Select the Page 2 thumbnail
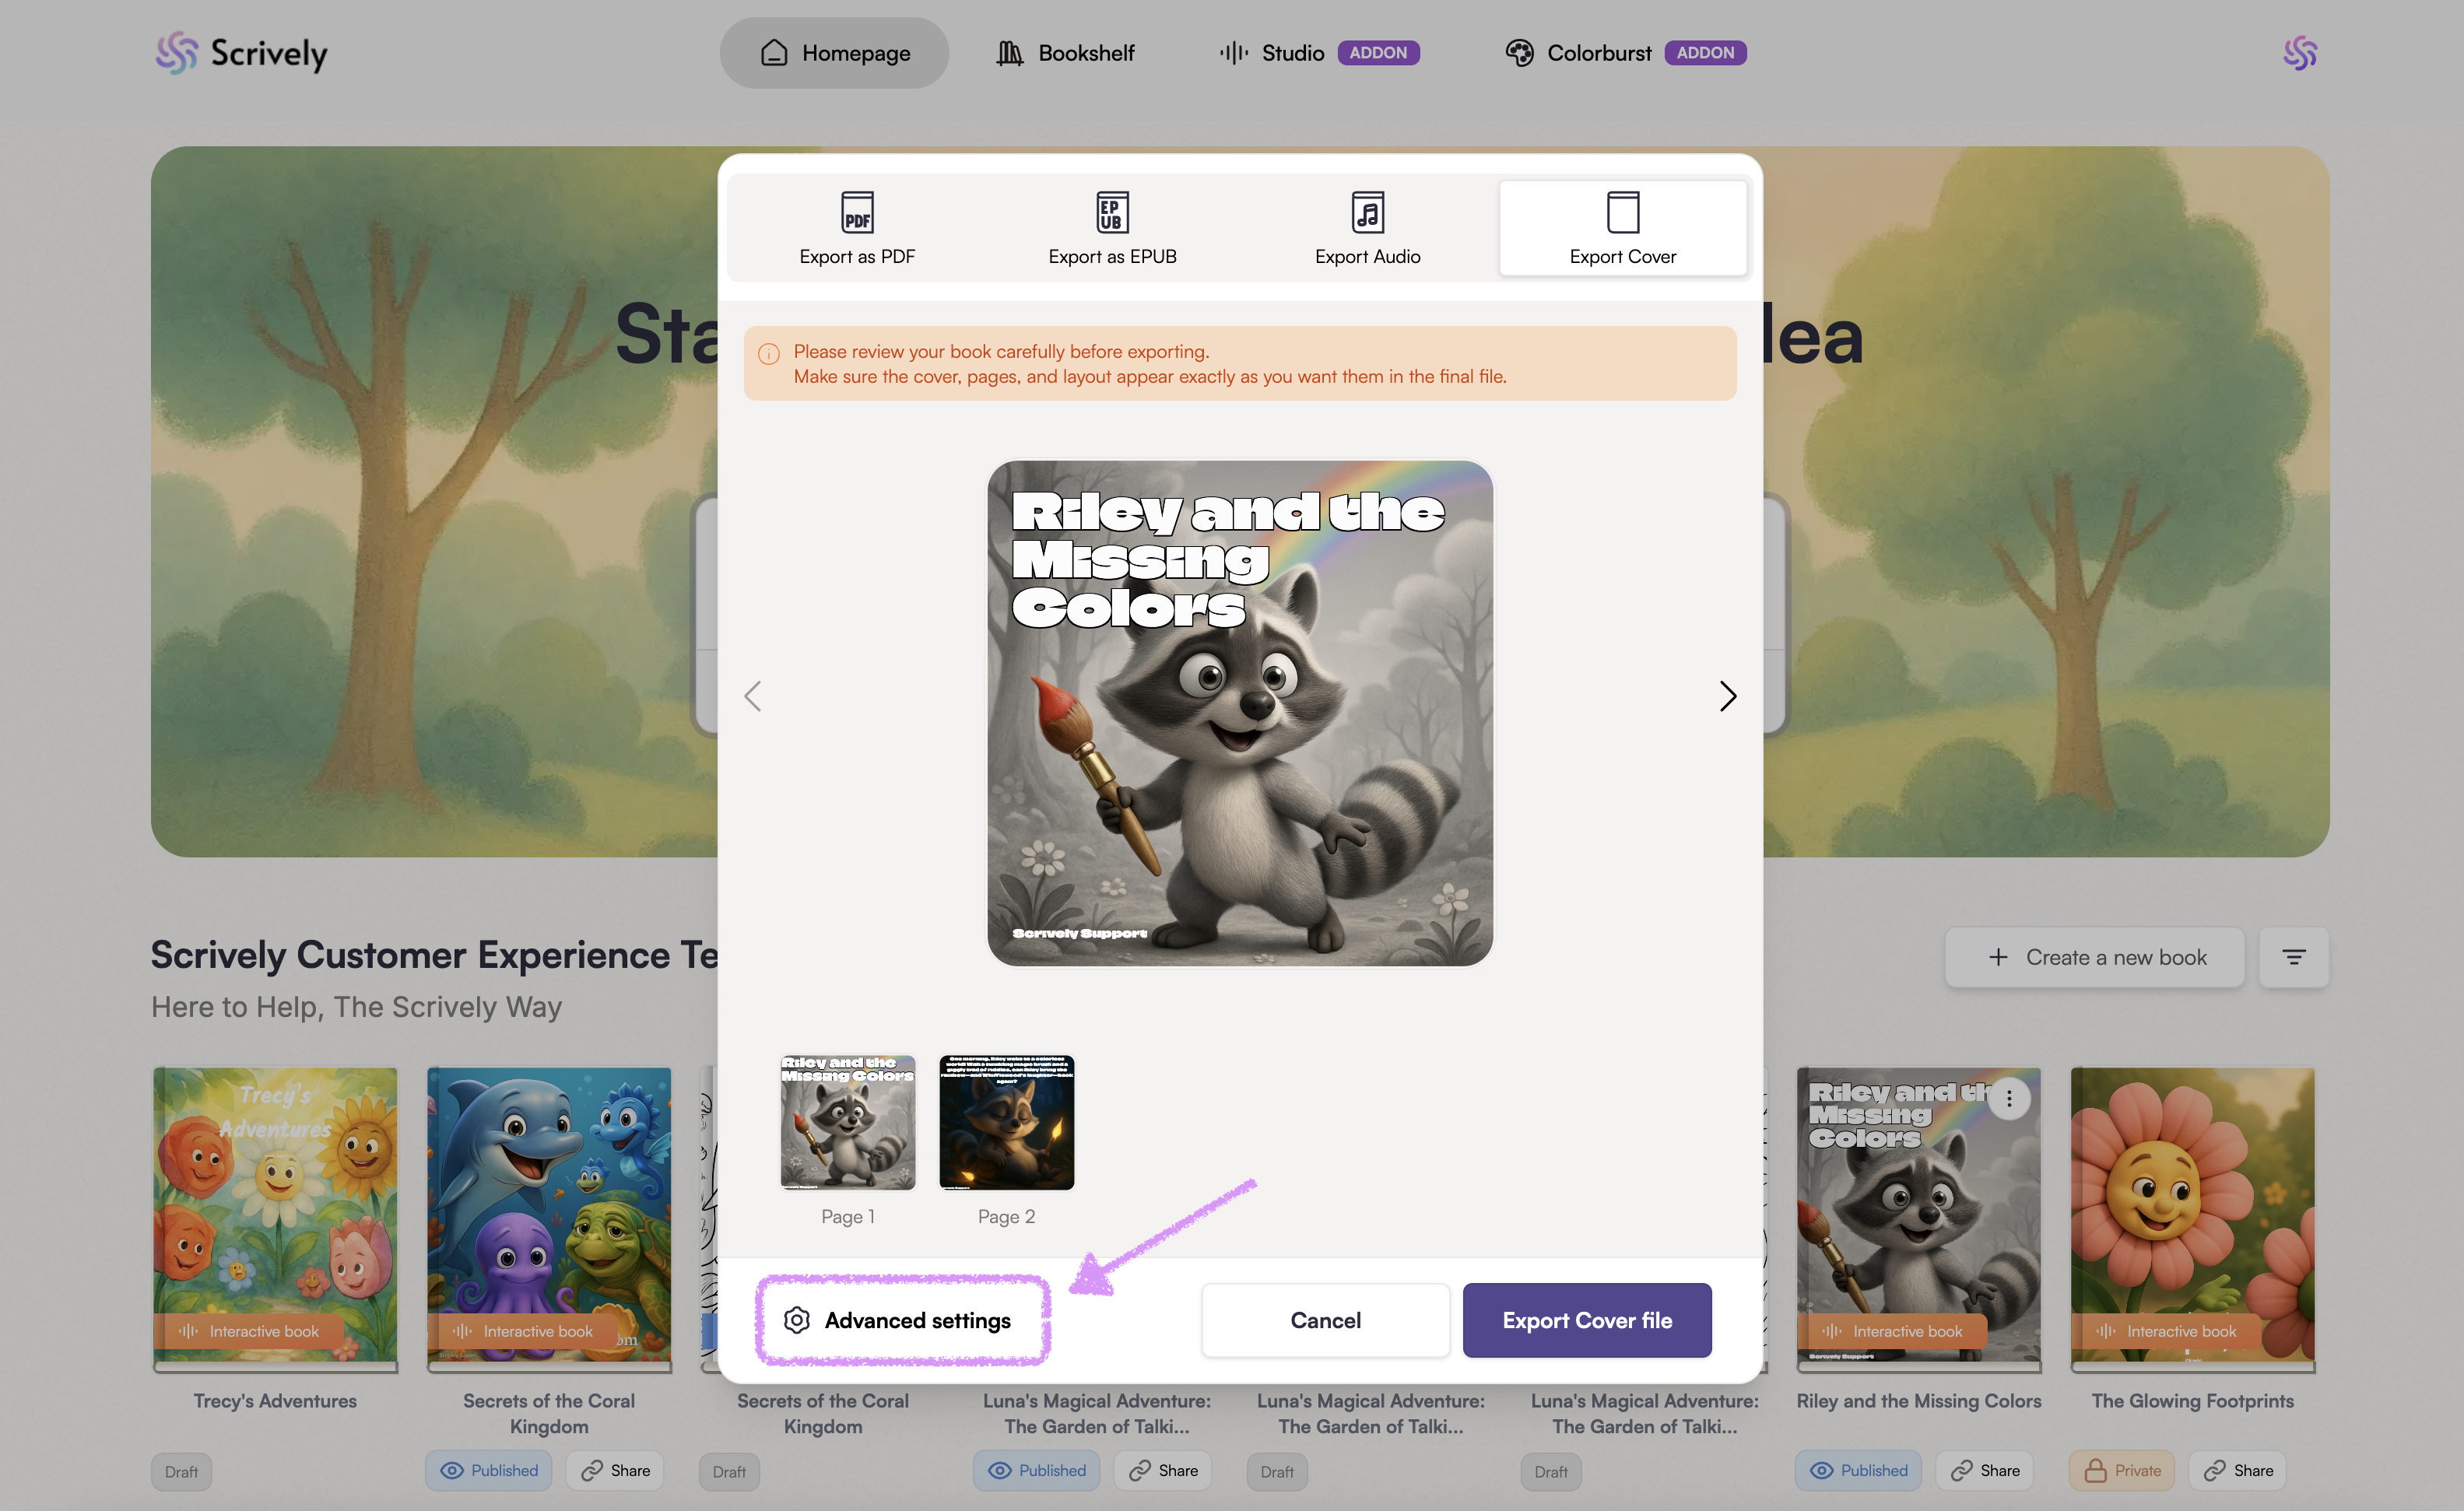 pyautogui.click(x=1006, y=1122)
